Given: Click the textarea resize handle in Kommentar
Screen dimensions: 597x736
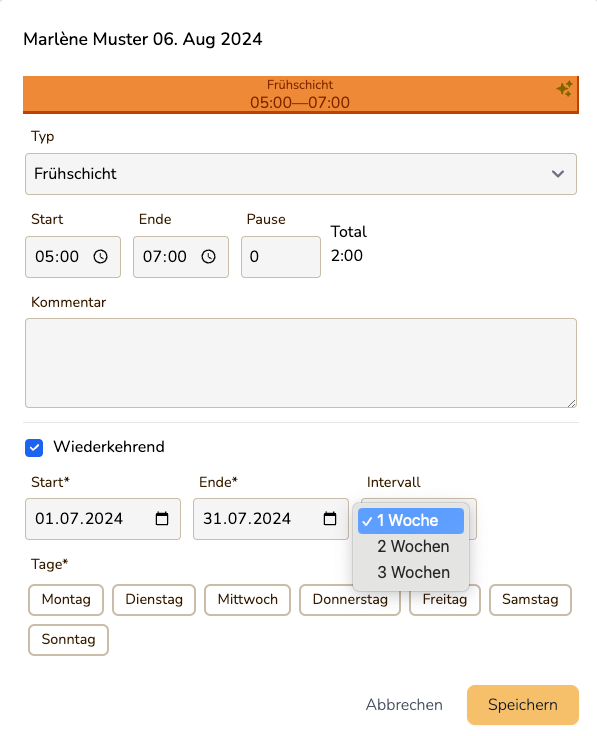Looking at the screenshot, I should pyautogui.click(x=571, y=403).
